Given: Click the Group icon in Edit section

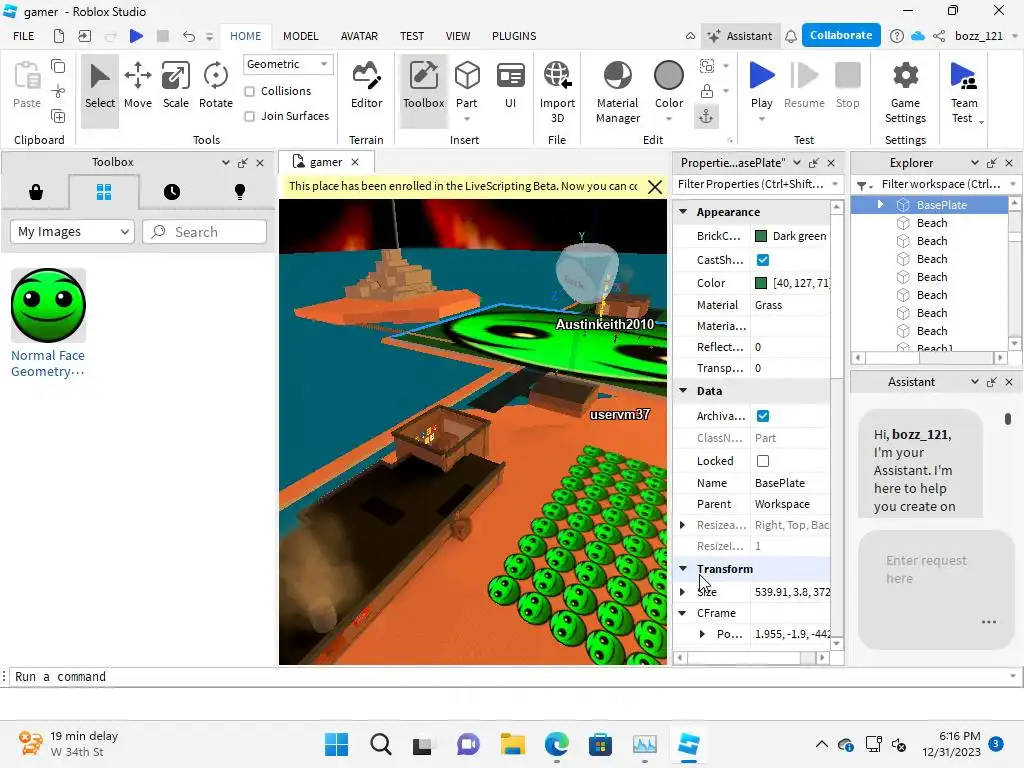Looking at the screenshot, I should click(707, 66).
